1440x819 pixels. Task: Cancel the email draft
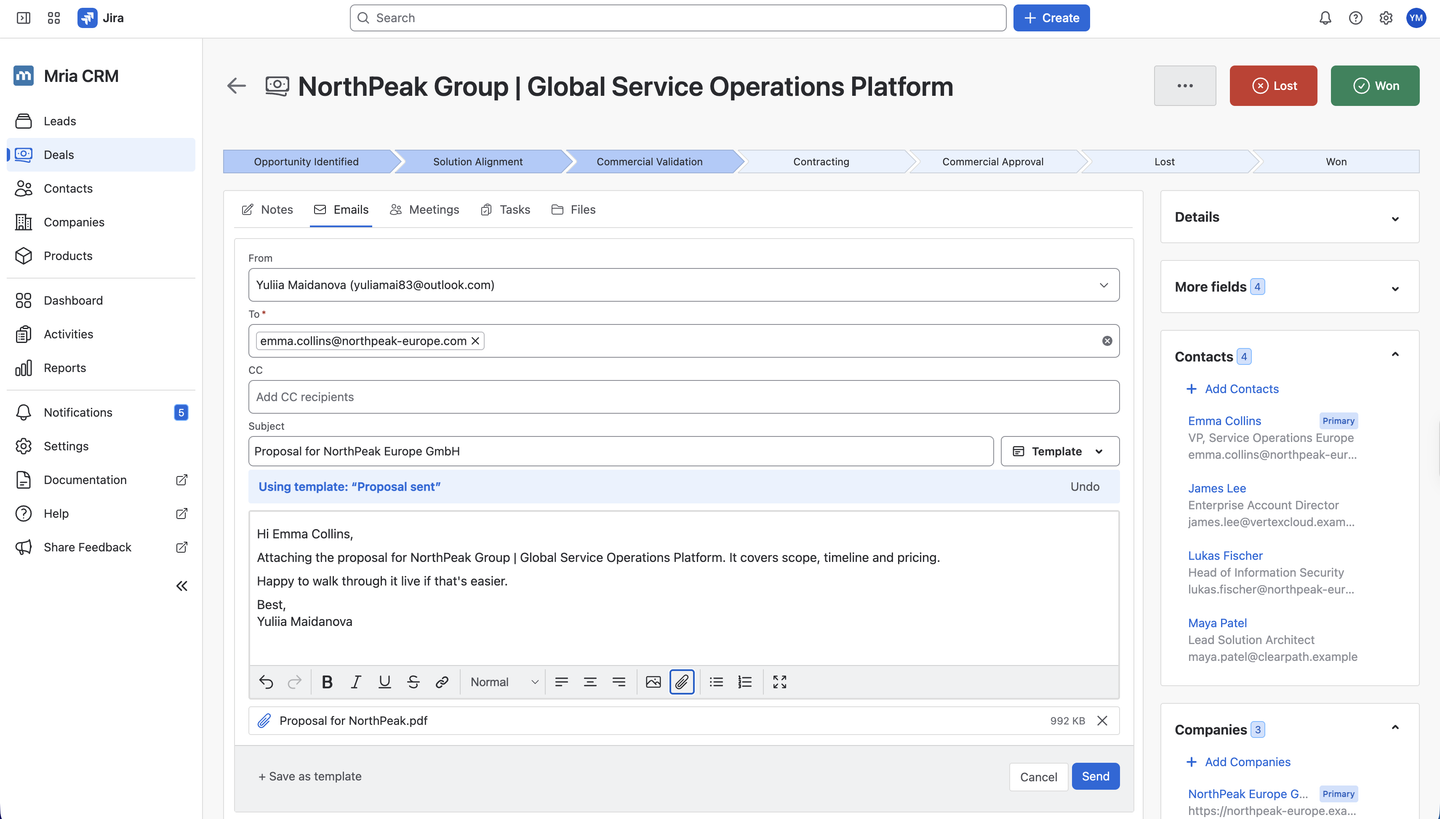(x=1038, y=777)
